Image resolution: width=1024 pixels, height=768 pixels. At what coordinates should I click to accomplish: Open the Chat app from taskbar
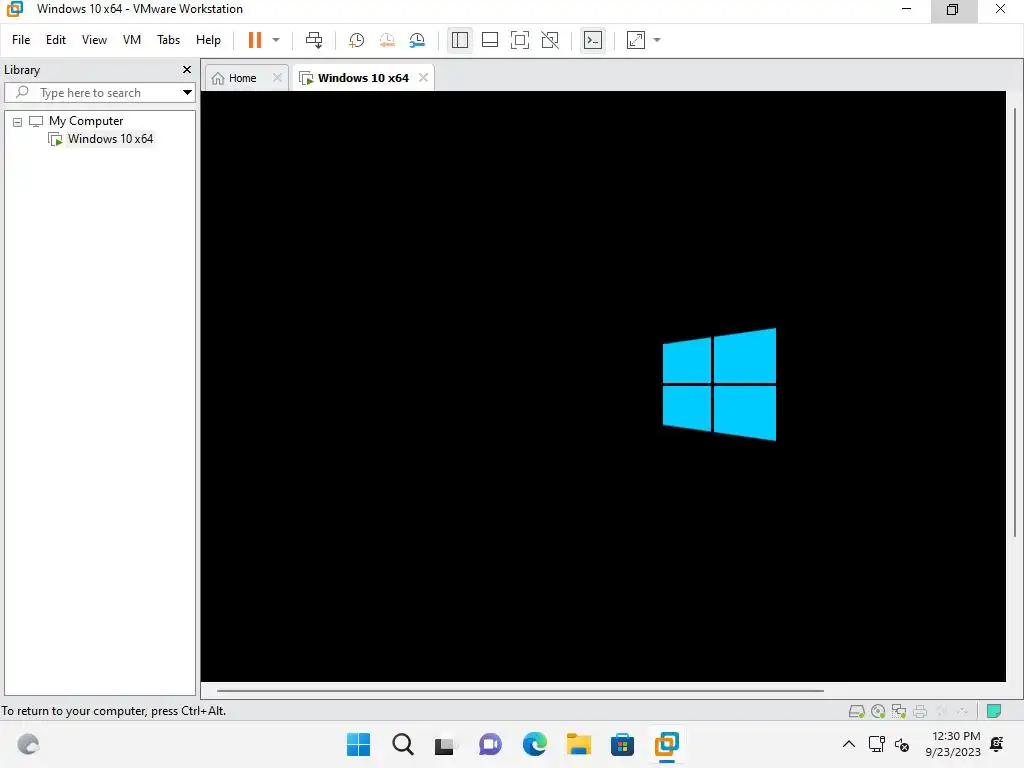pyautogui.click(x=490, y=744)
